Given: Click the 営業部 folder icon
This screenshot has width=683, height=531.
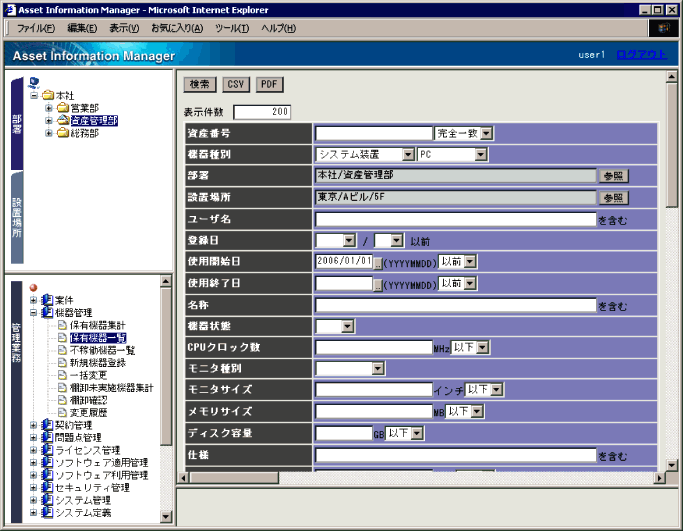Looking at the screenshot, I should point(62,108).
